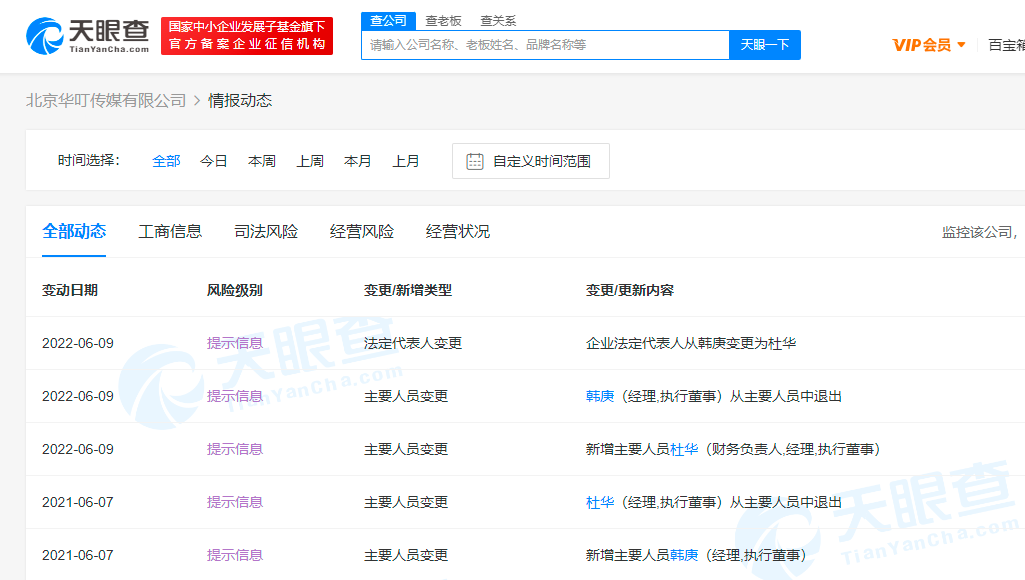Filter by 上月 time range
The width and height of the screenshot is (1025, 580).
(x=406, y=161)
